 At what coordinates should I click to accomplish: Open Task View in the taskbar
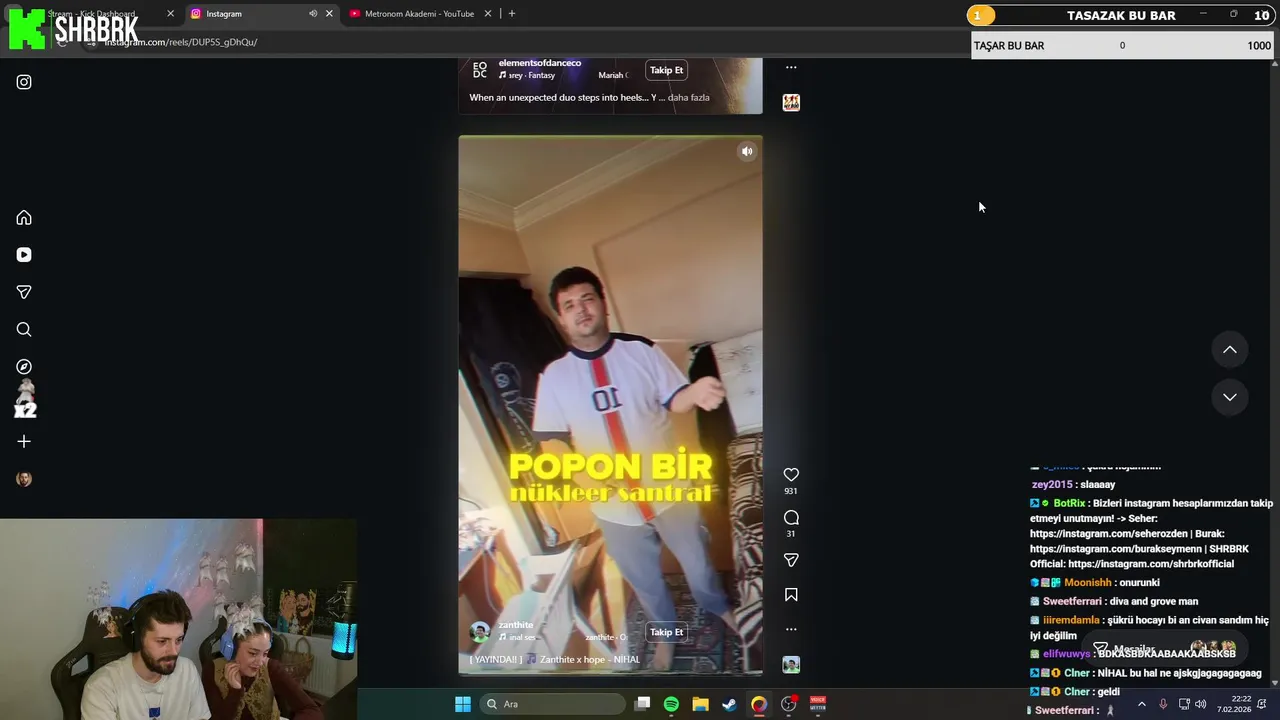pyautogui.click(x=643, y=704)
